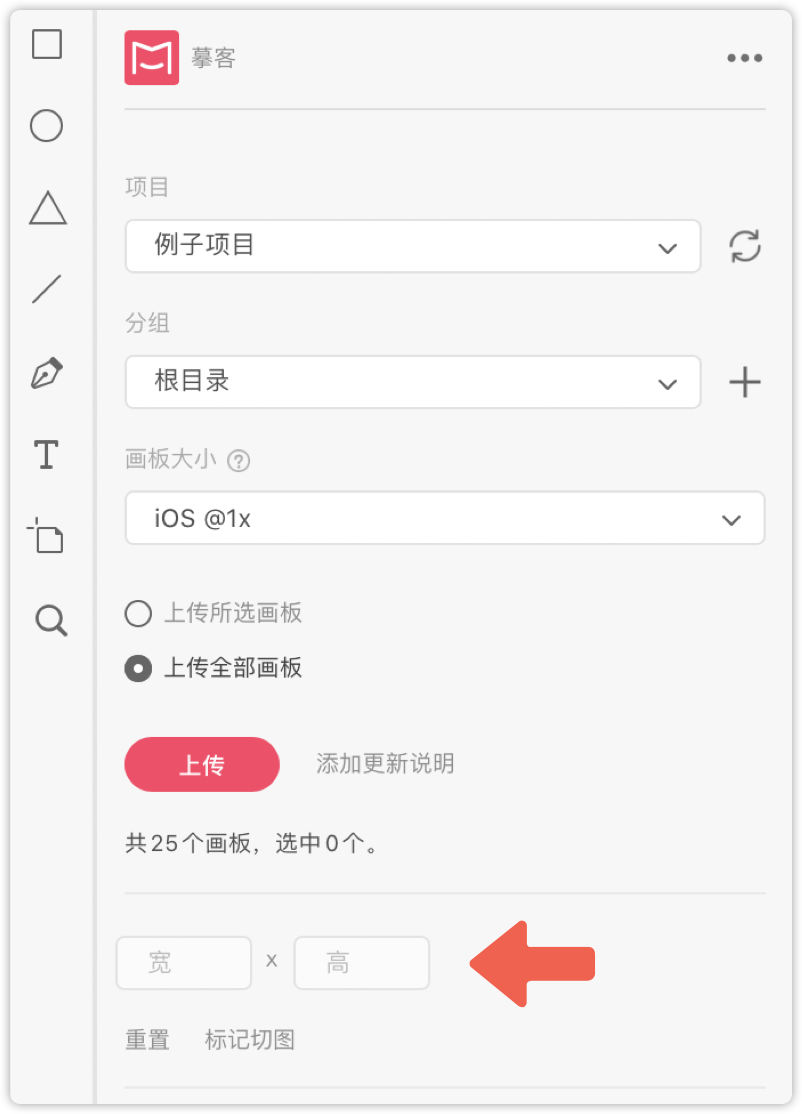Add a new group with plus icon
This screenshot has height=1114, width=802.
[744, 382]
